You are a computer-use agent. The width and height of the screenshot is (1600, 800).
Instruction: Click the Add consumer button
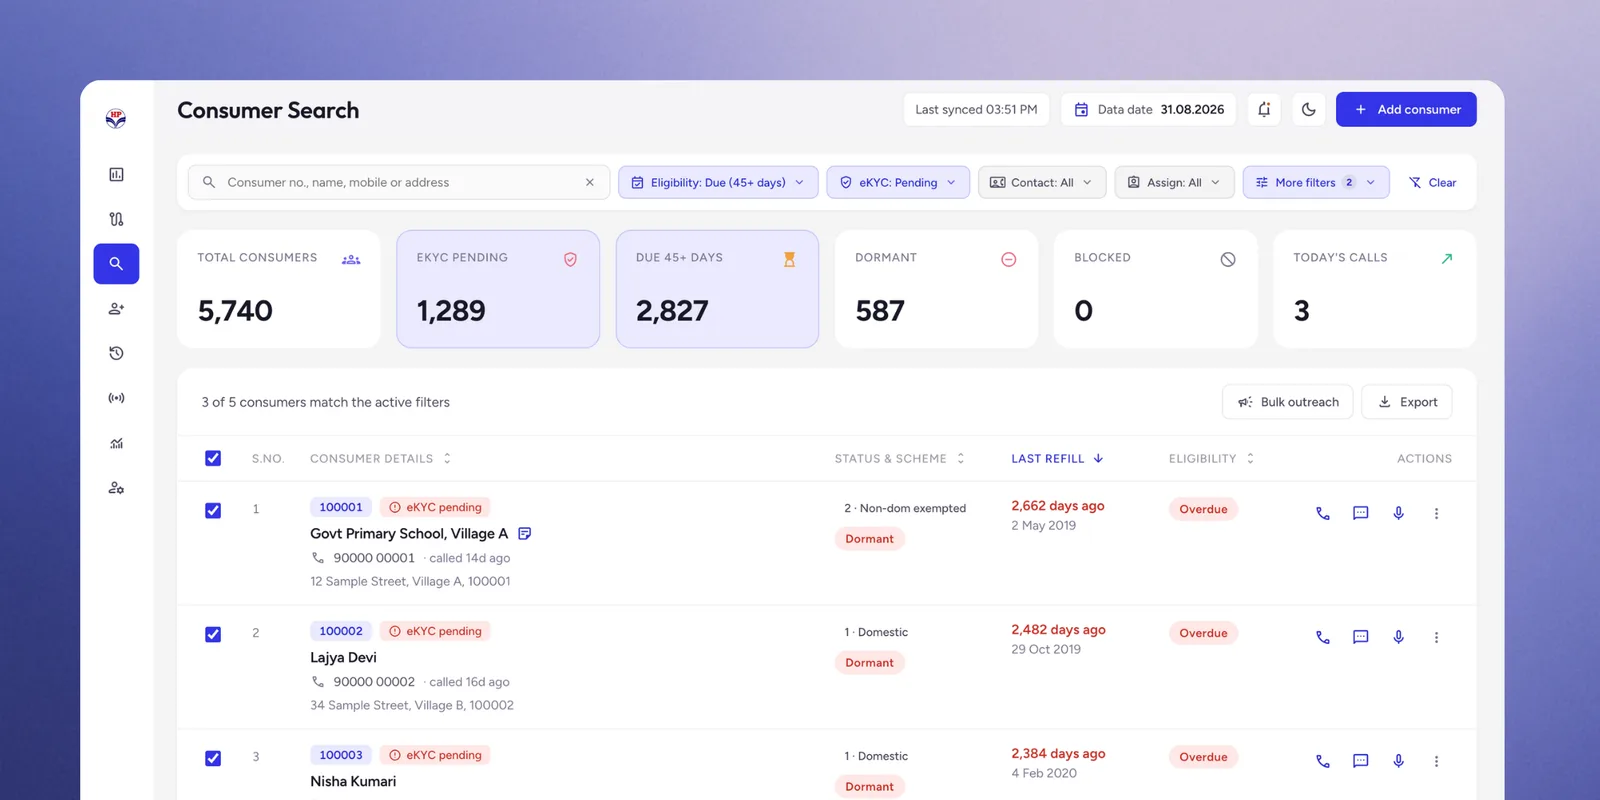[x=1406, y=110]
